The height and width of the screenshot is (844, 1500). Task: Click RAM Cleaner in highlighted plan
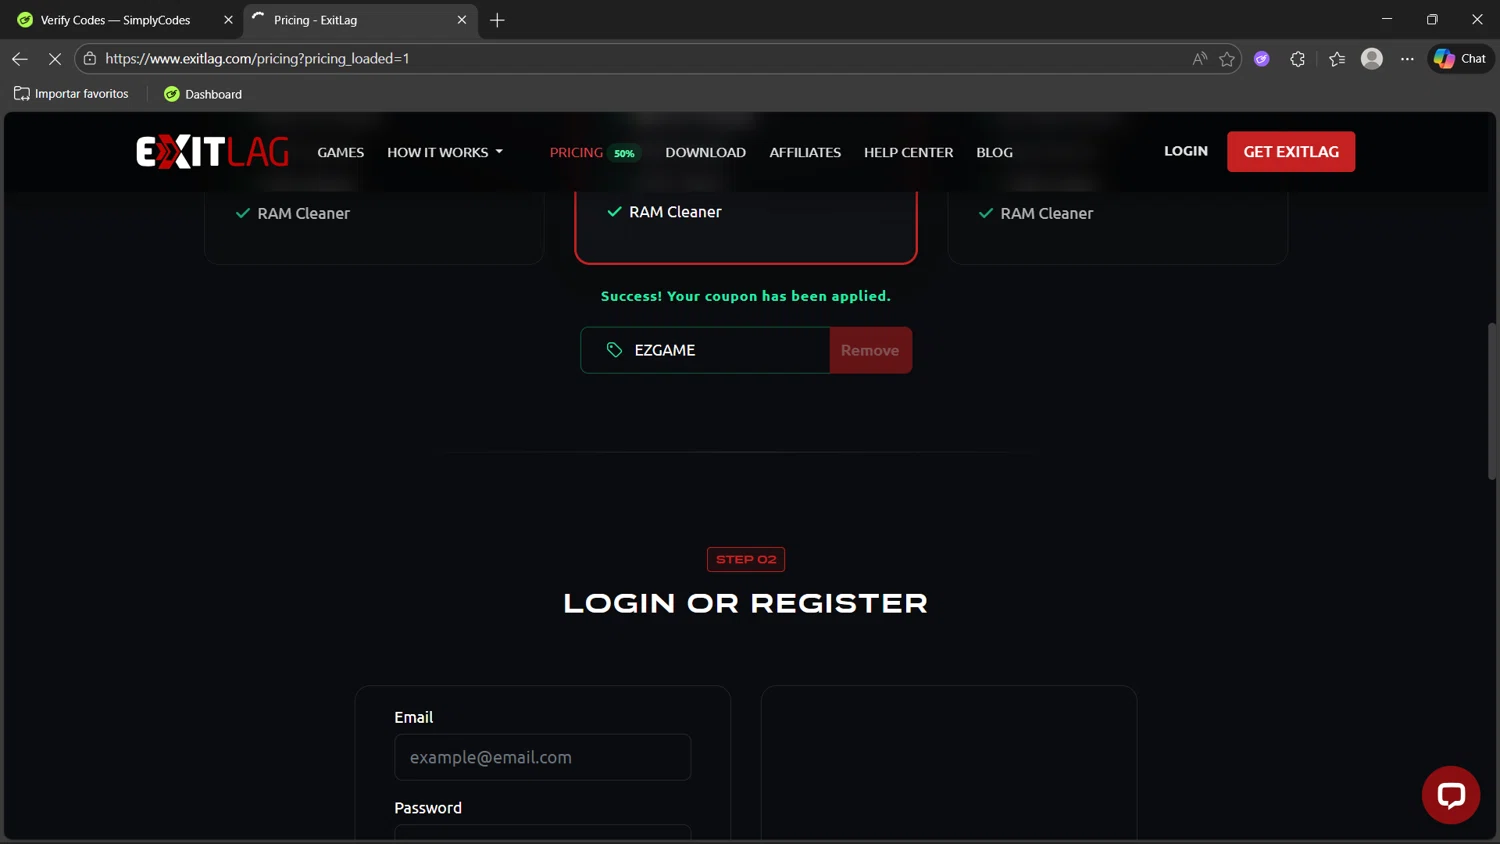click(x=675, y=212)
